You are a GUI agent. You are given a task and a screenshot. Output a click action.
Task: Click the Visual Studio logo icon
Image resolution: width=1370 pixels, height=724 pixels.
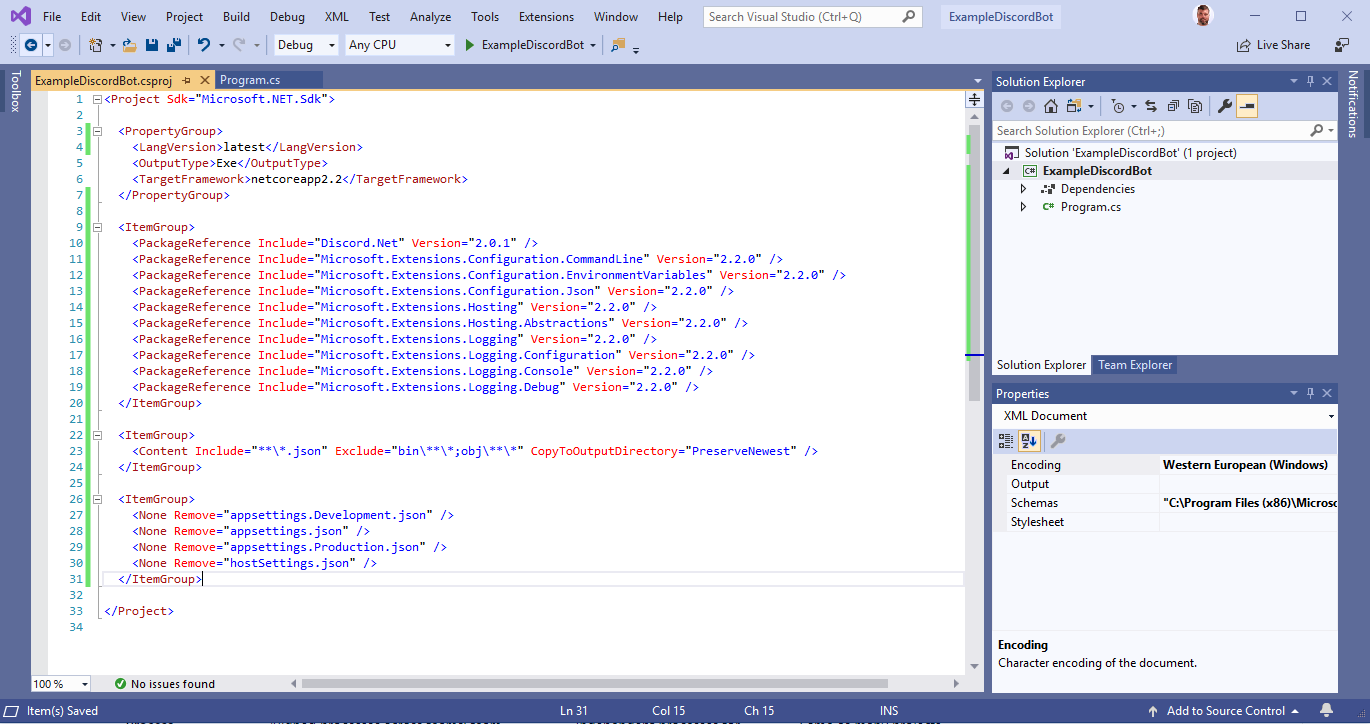[x=20, y=16]
